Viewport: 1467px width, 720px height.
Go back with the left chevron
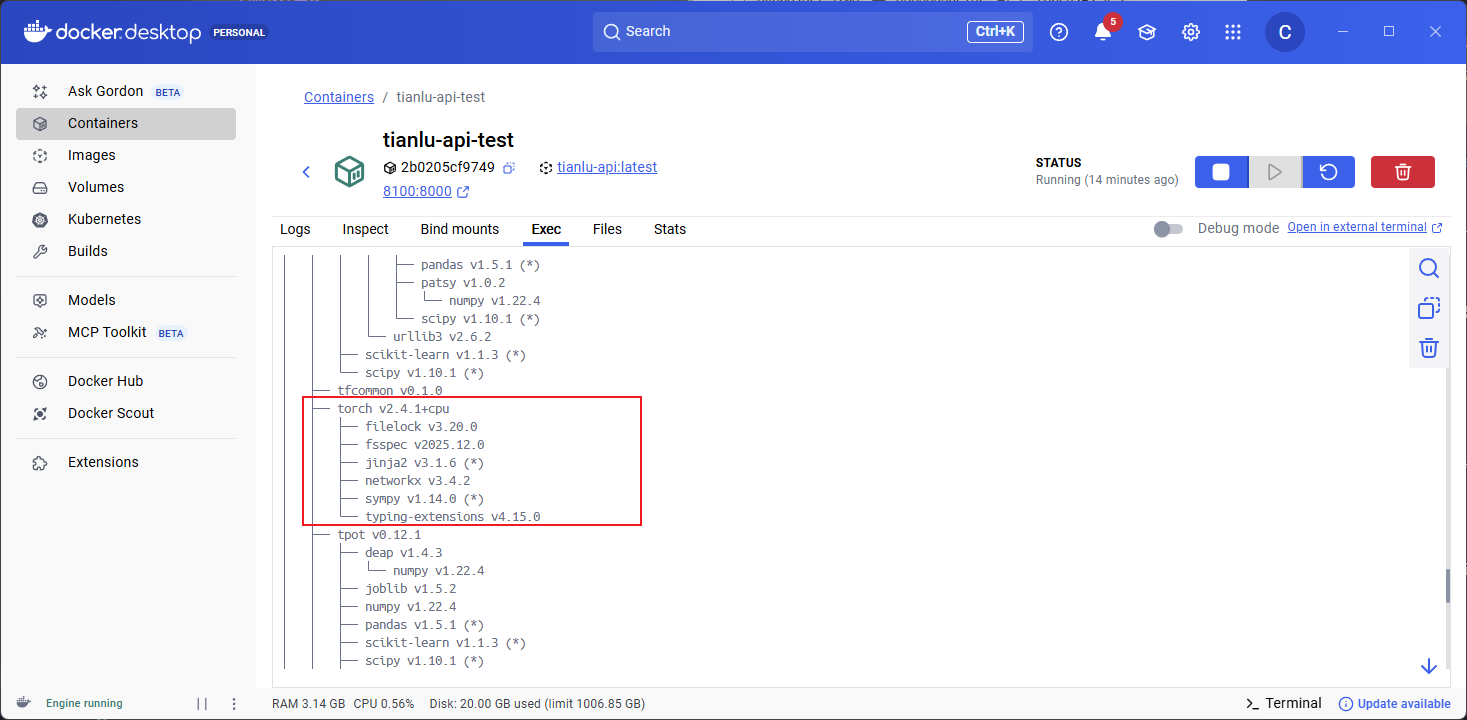(x=307, y=172)
